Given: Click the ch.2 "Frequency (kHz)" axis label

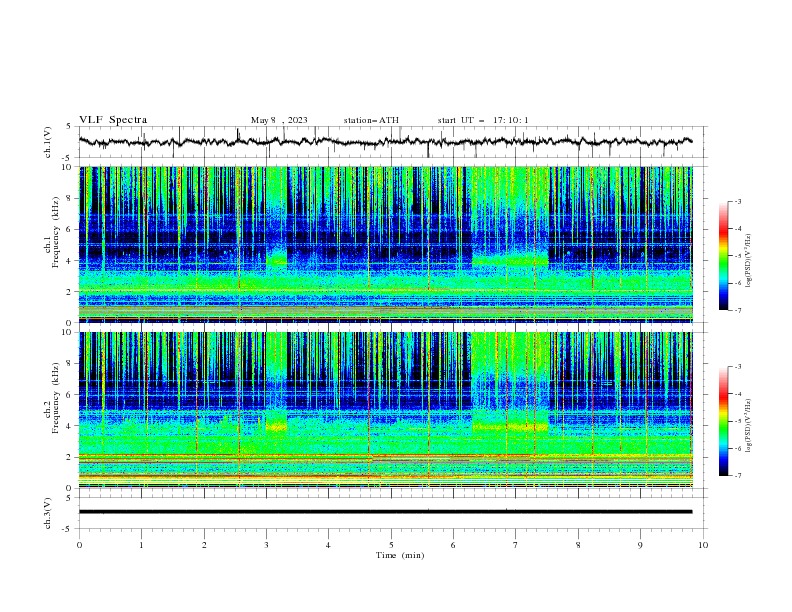Looking at the screenshot, I should pyautogui.click(x=56, y=398).
